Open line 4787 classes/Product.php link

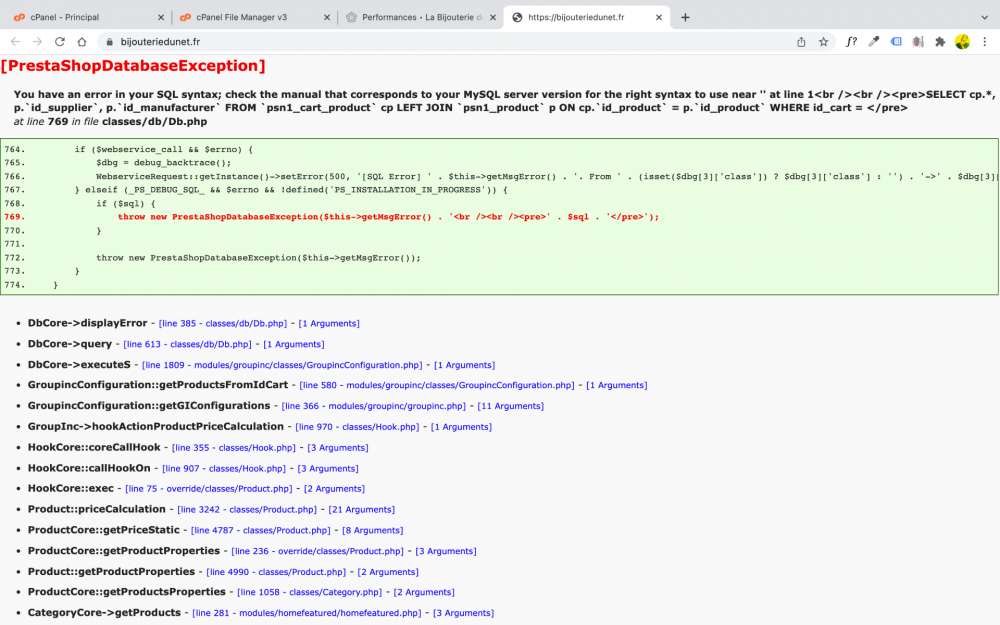[261, 530]
